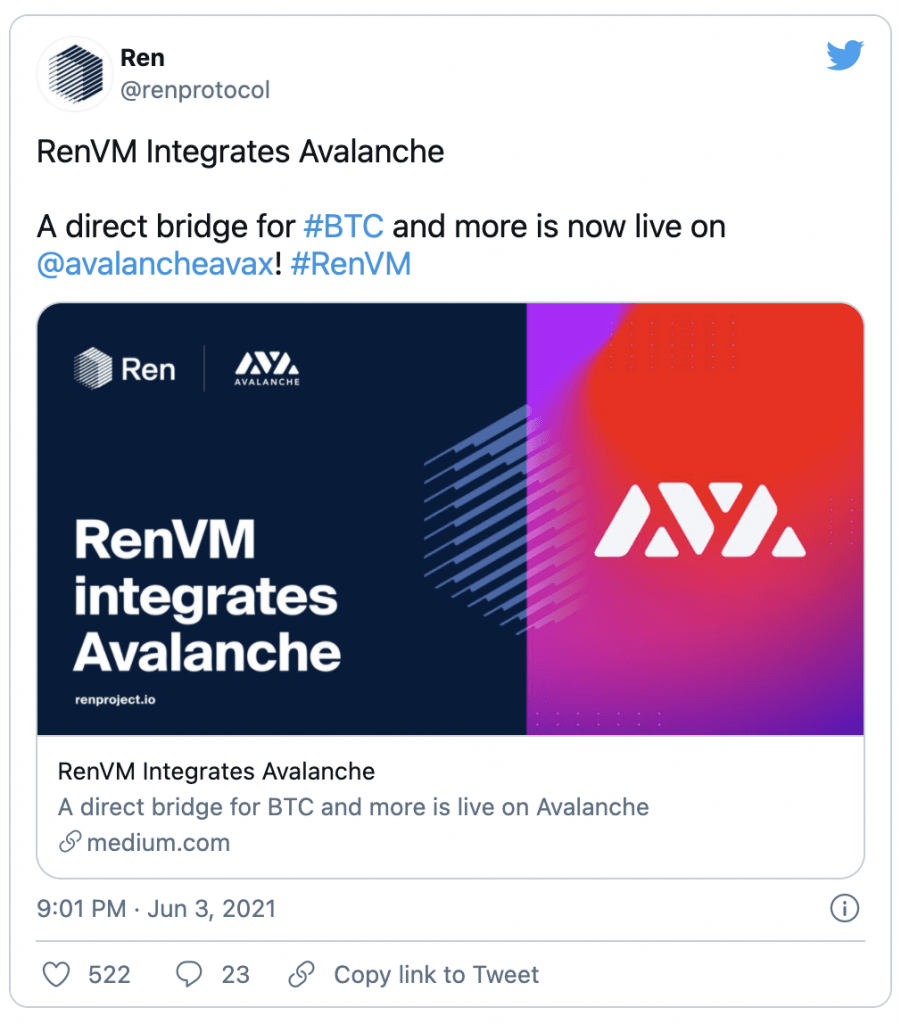
Task: Open the Ren profile avatar
Action: (75, 74)
